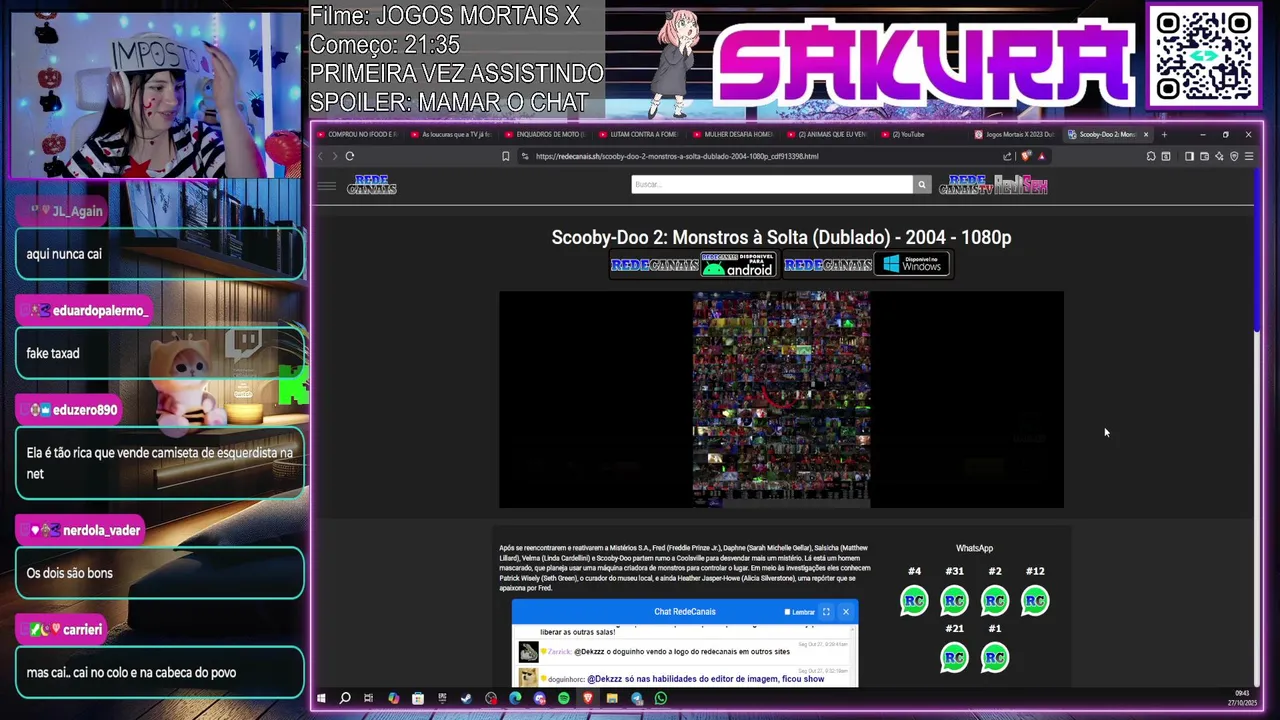Click the Scooby-Doo 2 movie title
1280x720 pixels.
[x=781, y=237]
